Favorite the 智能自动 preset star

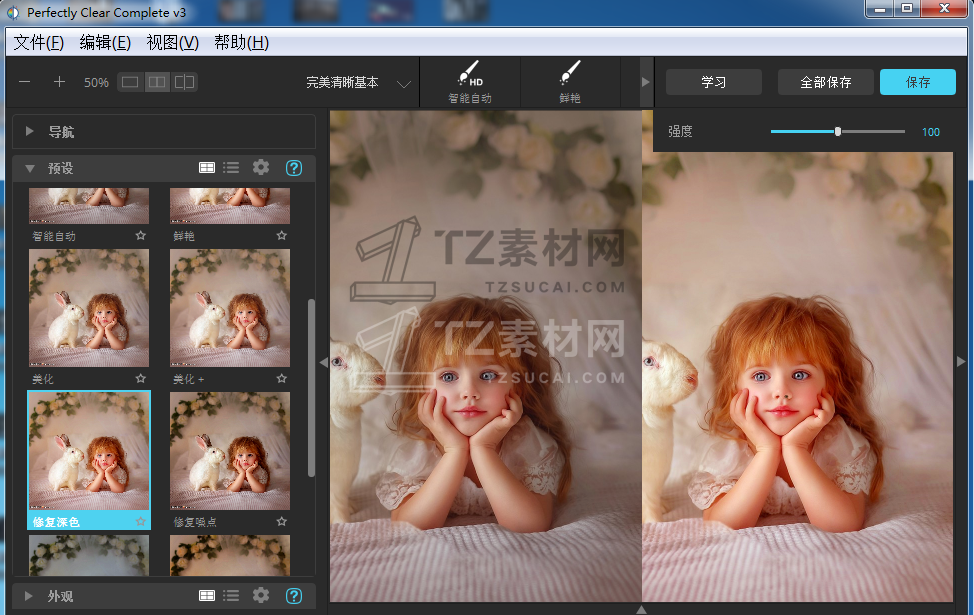[141, 235]
